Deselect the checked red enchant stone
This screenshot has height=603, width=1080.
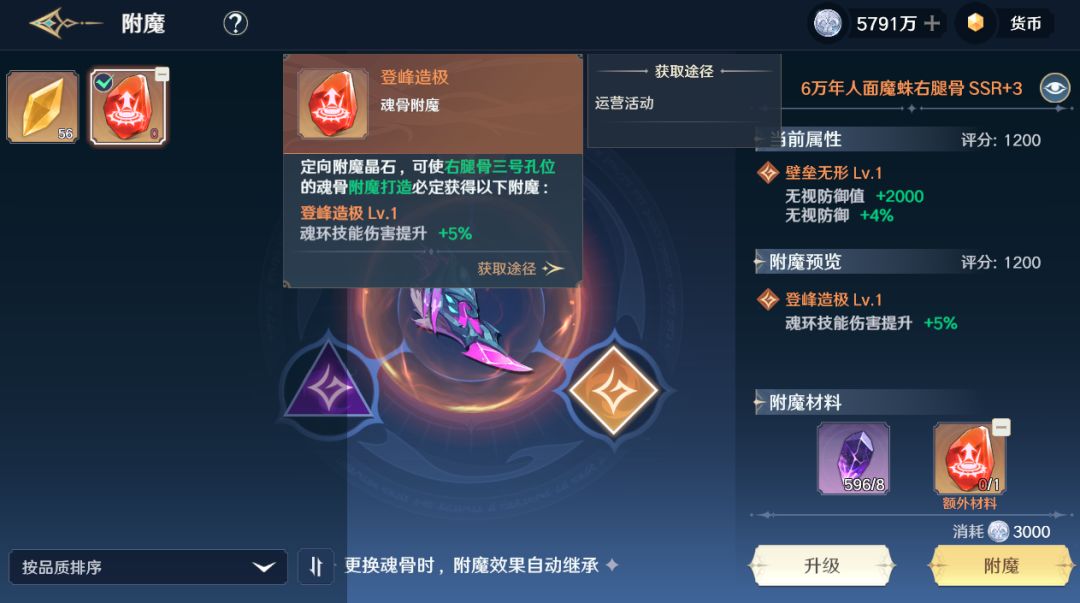click(x=129, y=107)
